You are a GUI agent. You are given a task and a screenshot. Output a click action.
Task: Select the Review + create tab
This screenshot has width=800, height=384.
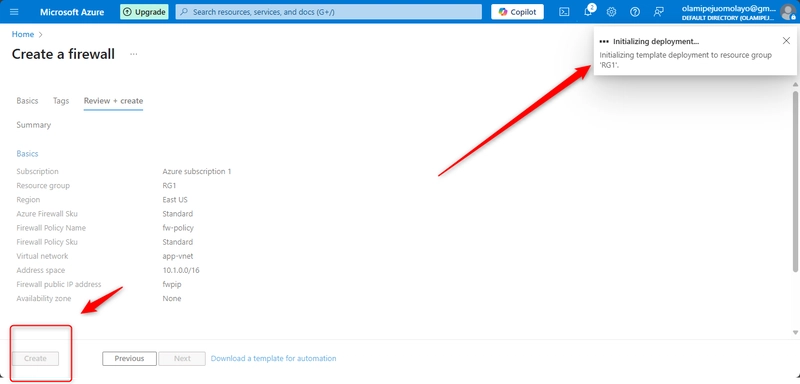point(113,101)
